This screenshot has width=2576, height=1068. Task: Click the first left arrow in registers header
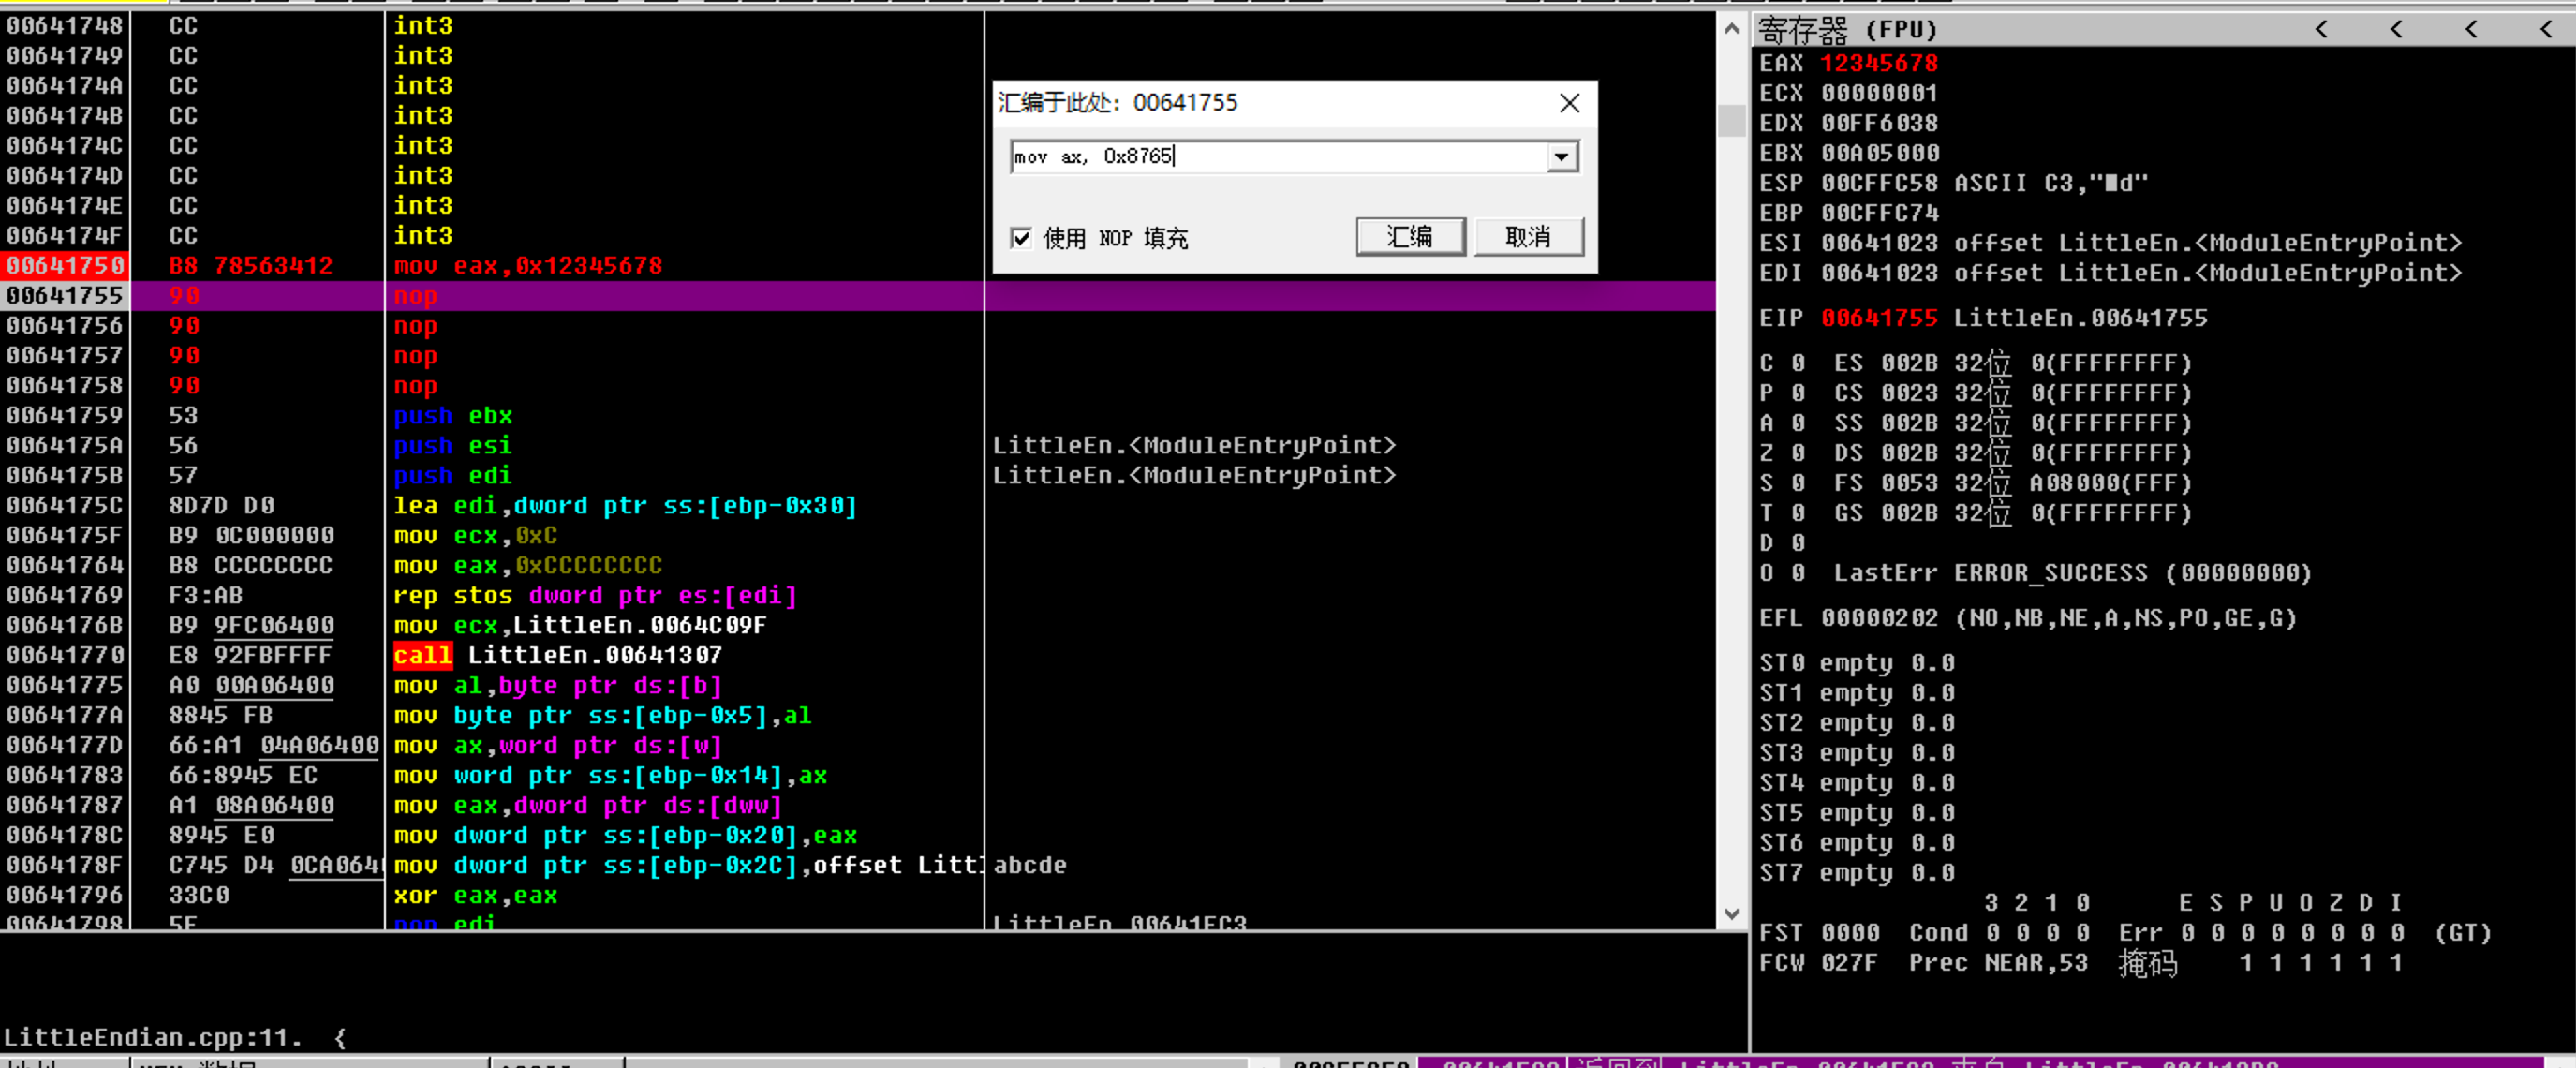[2321, 30]
